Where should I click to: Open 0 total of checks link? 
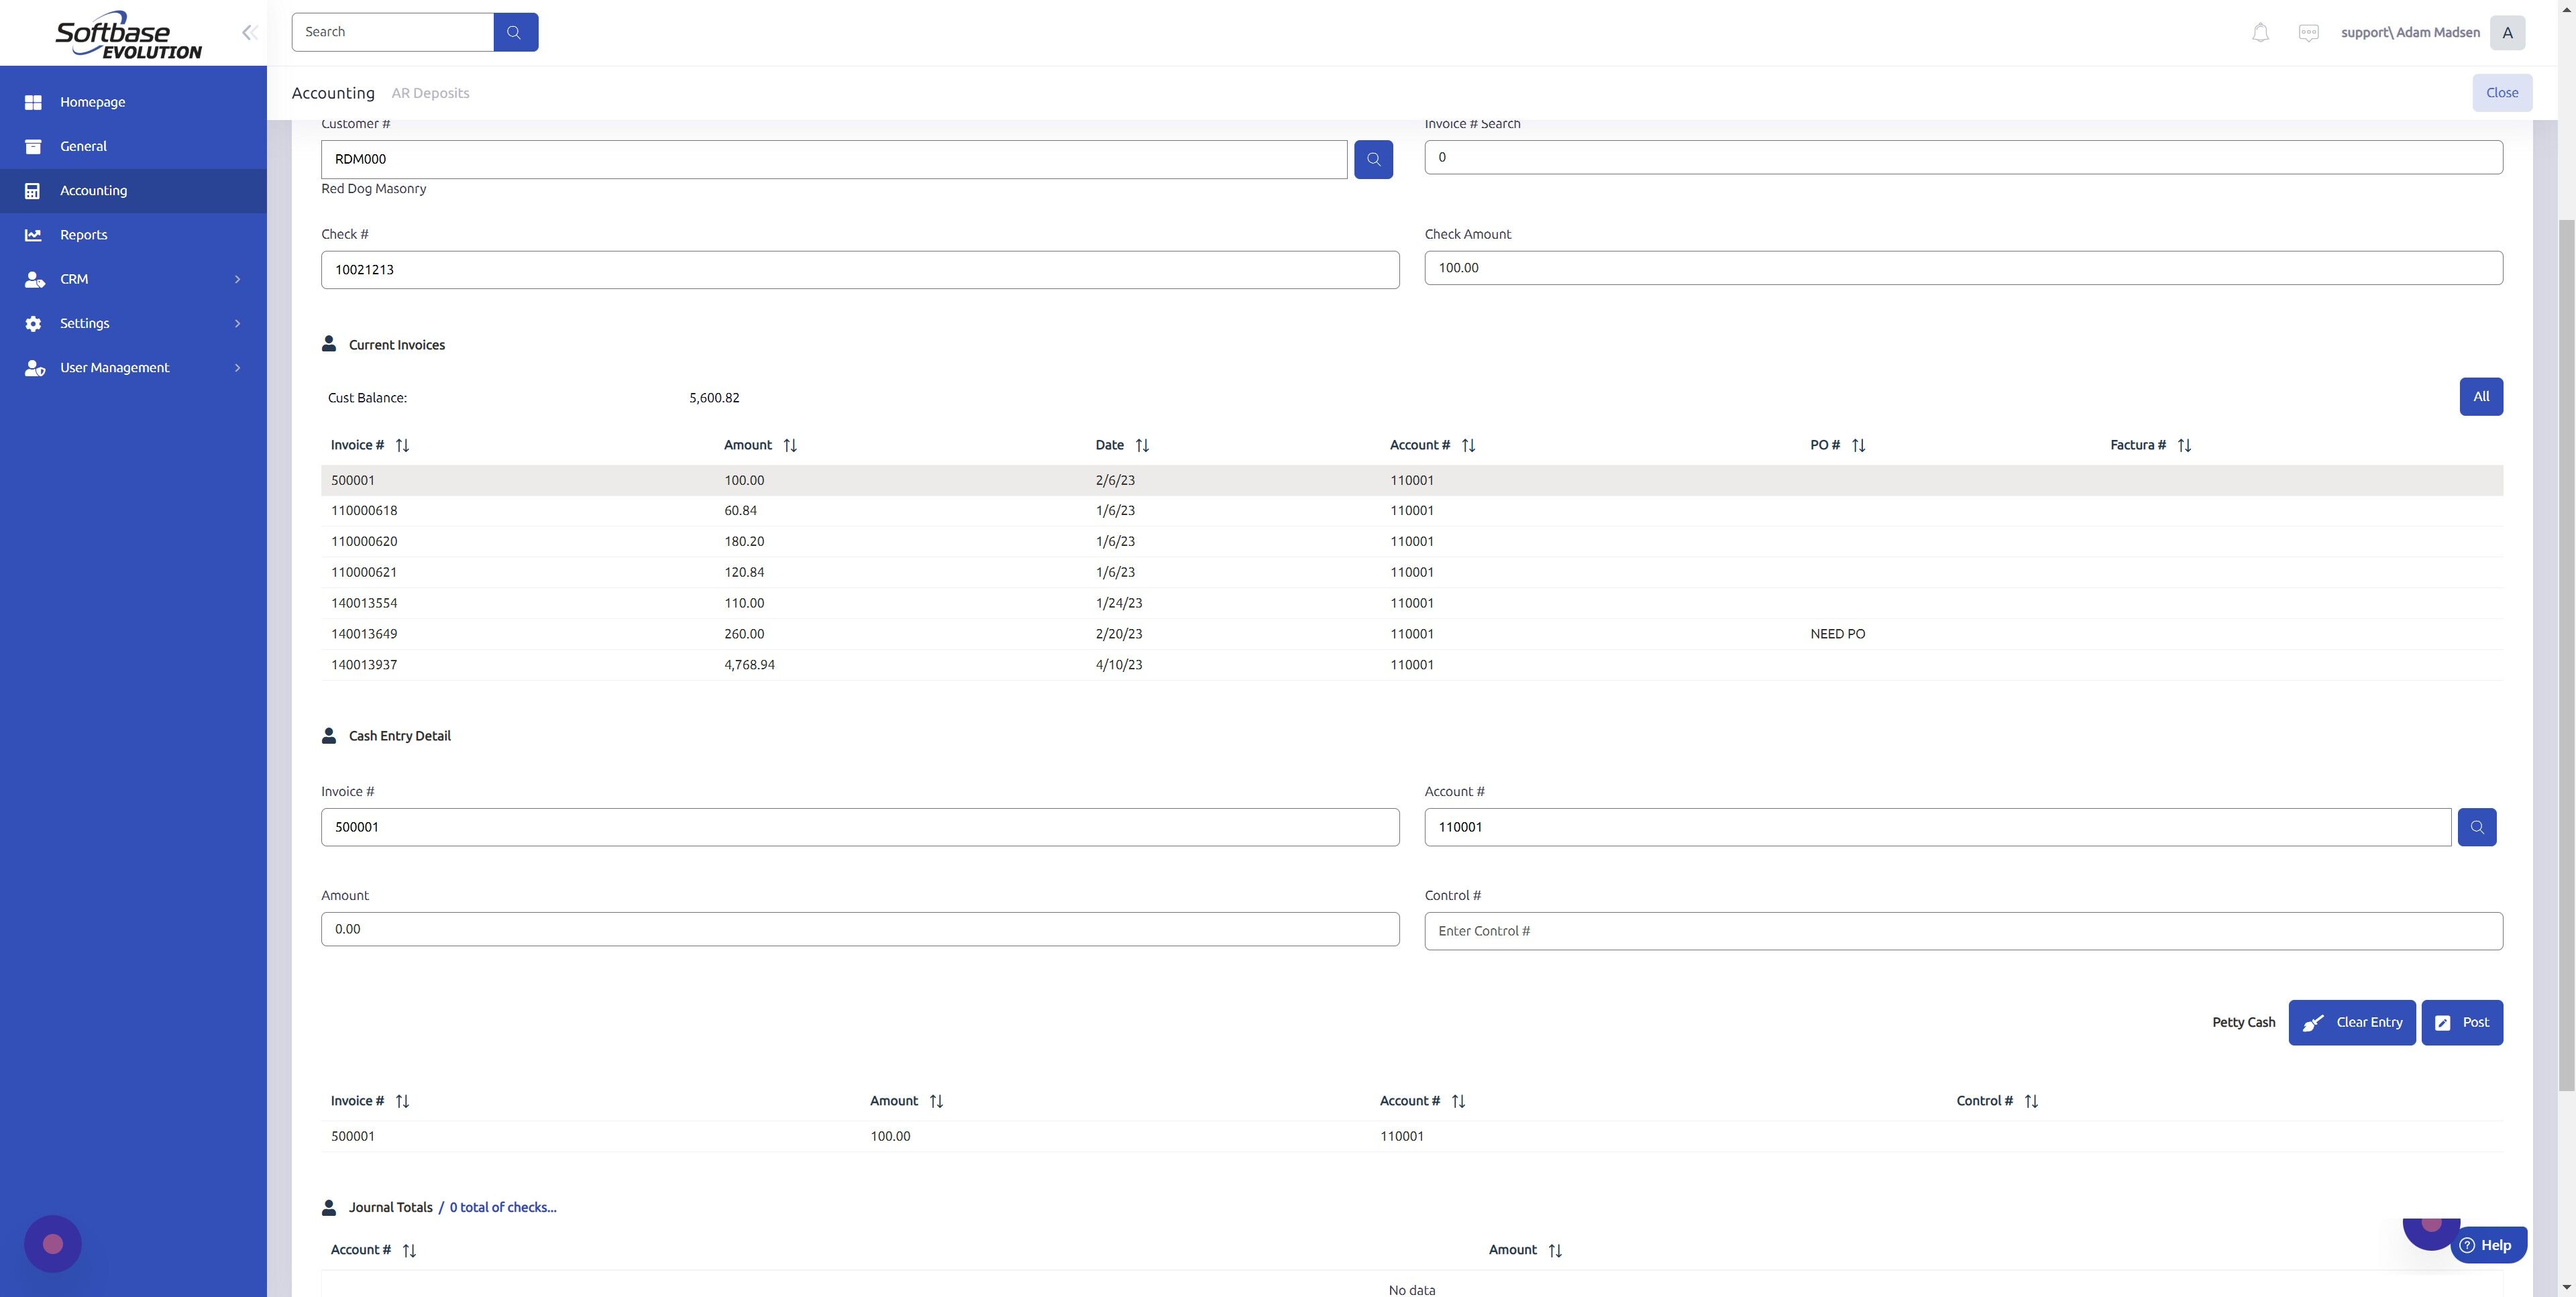(503, 1207)
